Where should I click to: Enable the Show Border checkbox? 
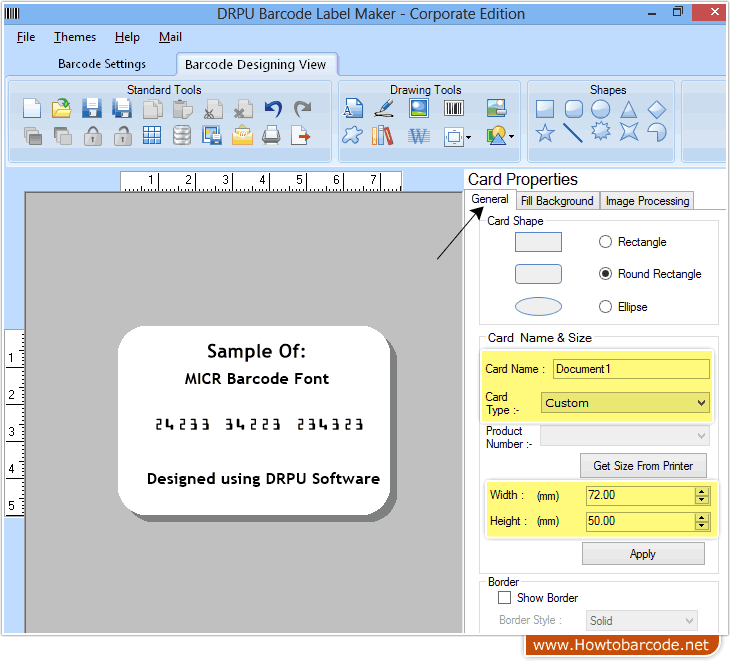tap(504, 597)
